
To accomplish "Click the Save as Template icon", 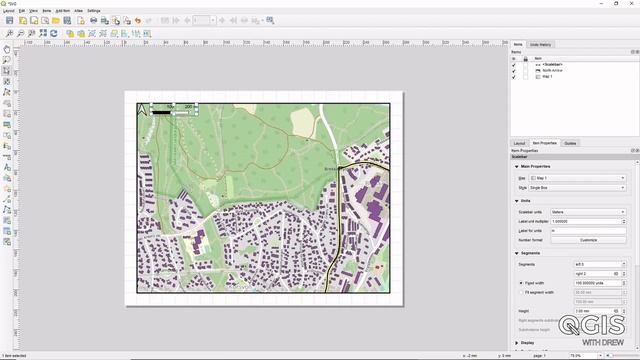I will click(67, 20).
